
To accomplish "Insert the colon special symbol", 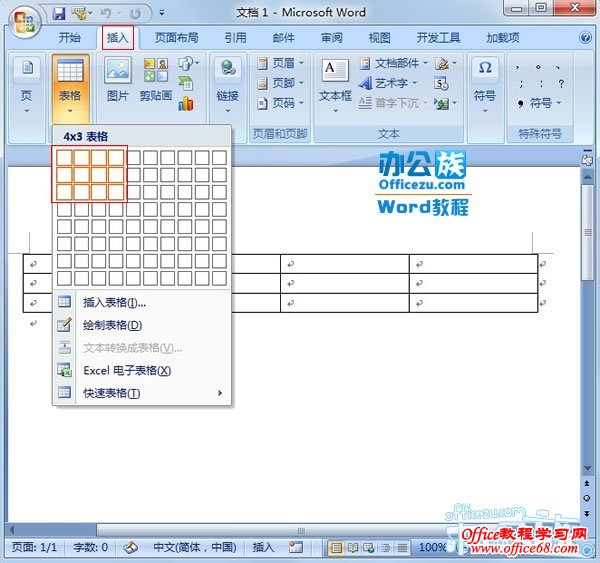I will point(541,83).
